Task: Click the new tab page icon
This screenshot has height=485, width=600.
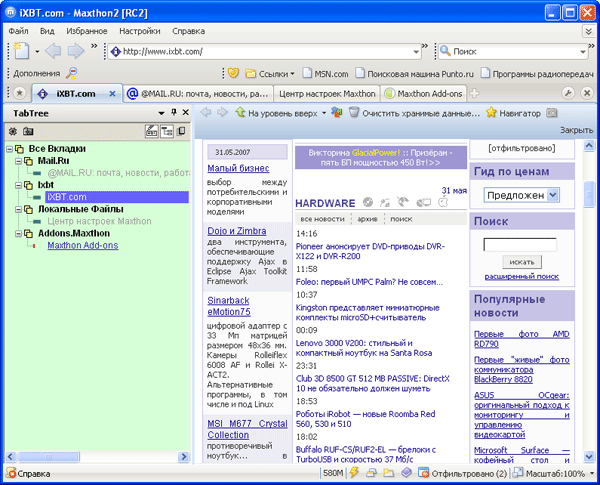Action: tap(21, 51)
